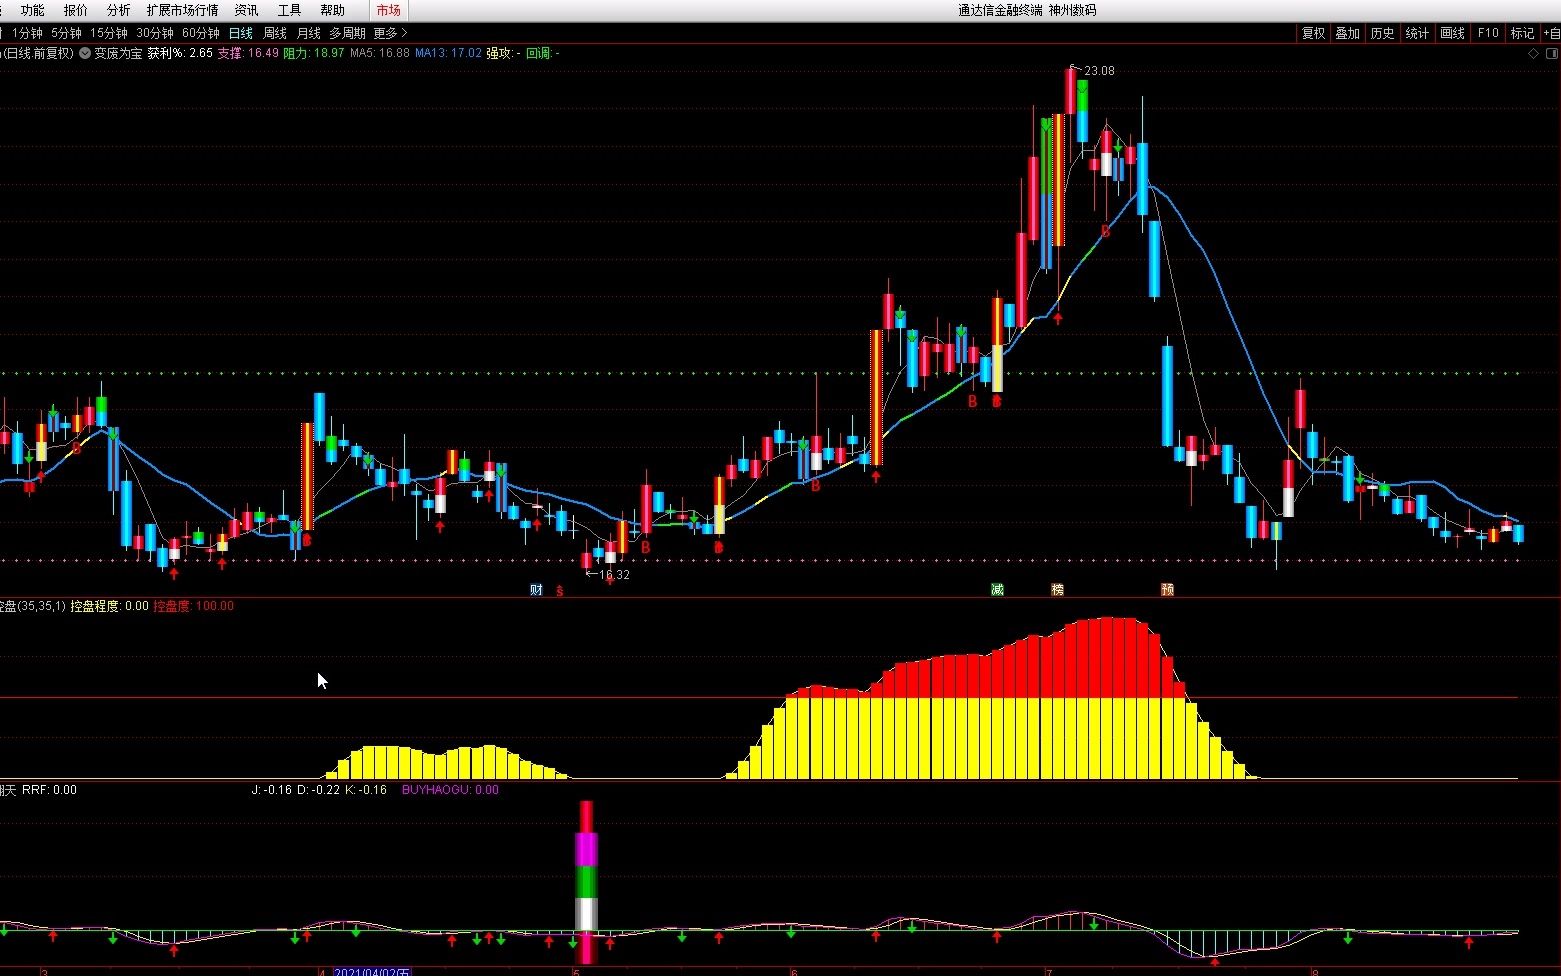The height and width of the screenshot is (976, 1561).
Task: Open the 资讯 menu
Action: [x=246, y=10]
